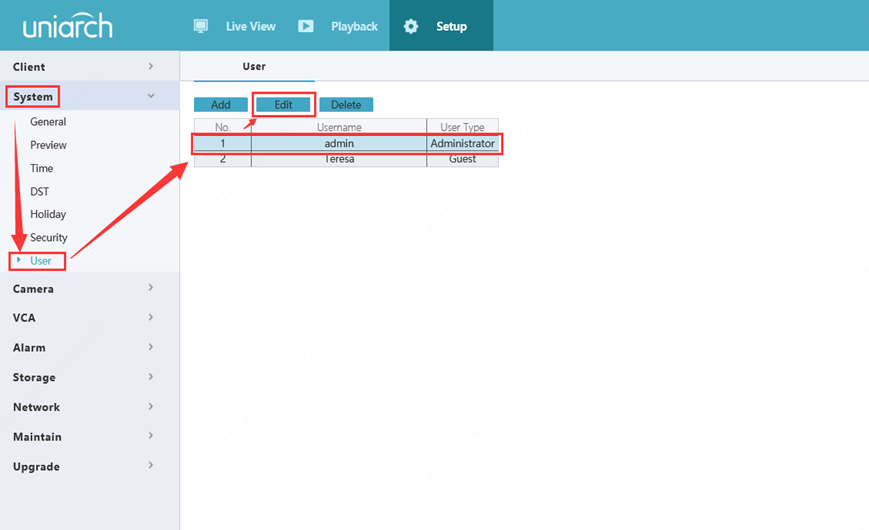Viewport: 869px width, 530px height.
Task: Expand the Camera section chevron
Action: click(151, 288)
